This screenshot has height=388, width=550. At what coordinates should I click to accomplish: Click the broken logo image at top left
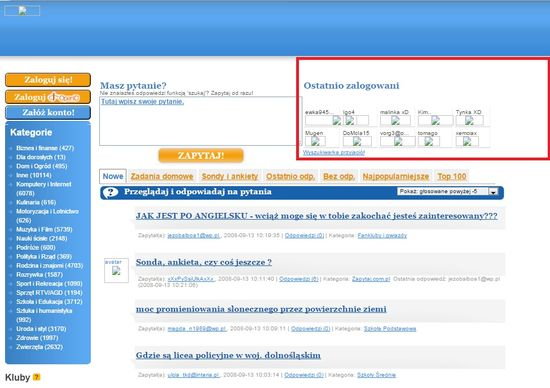(22, 11)
